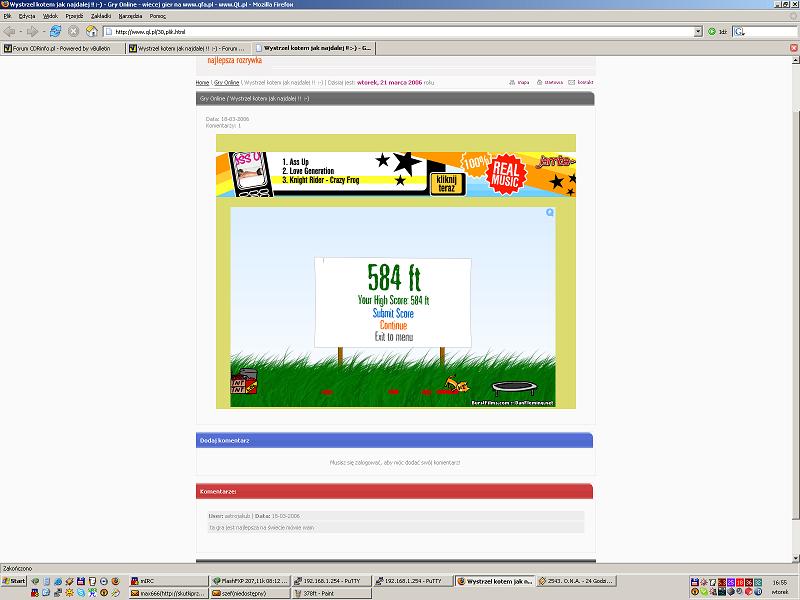Click the Stop loading icon
800x600 pixels.
[73, 32]
